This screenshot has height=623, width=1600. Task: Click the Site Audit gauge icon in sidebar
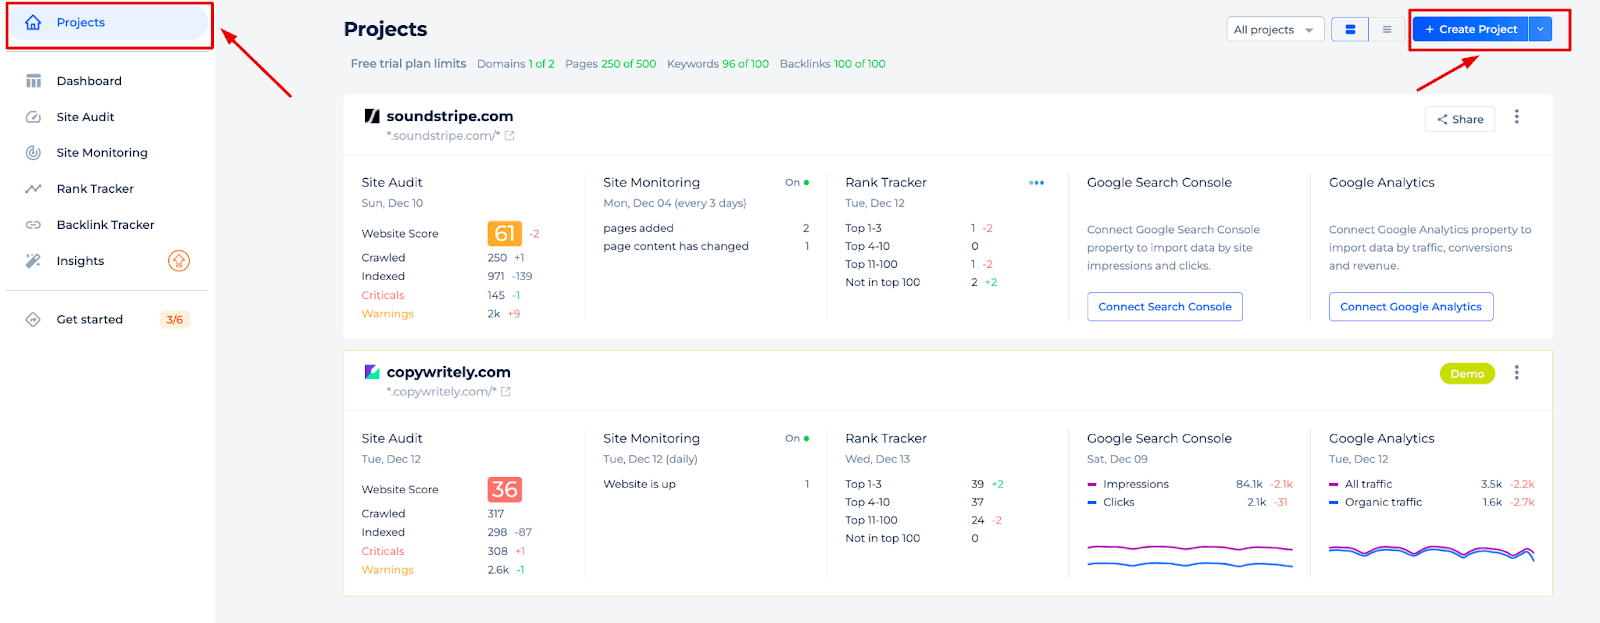(33, 117)
